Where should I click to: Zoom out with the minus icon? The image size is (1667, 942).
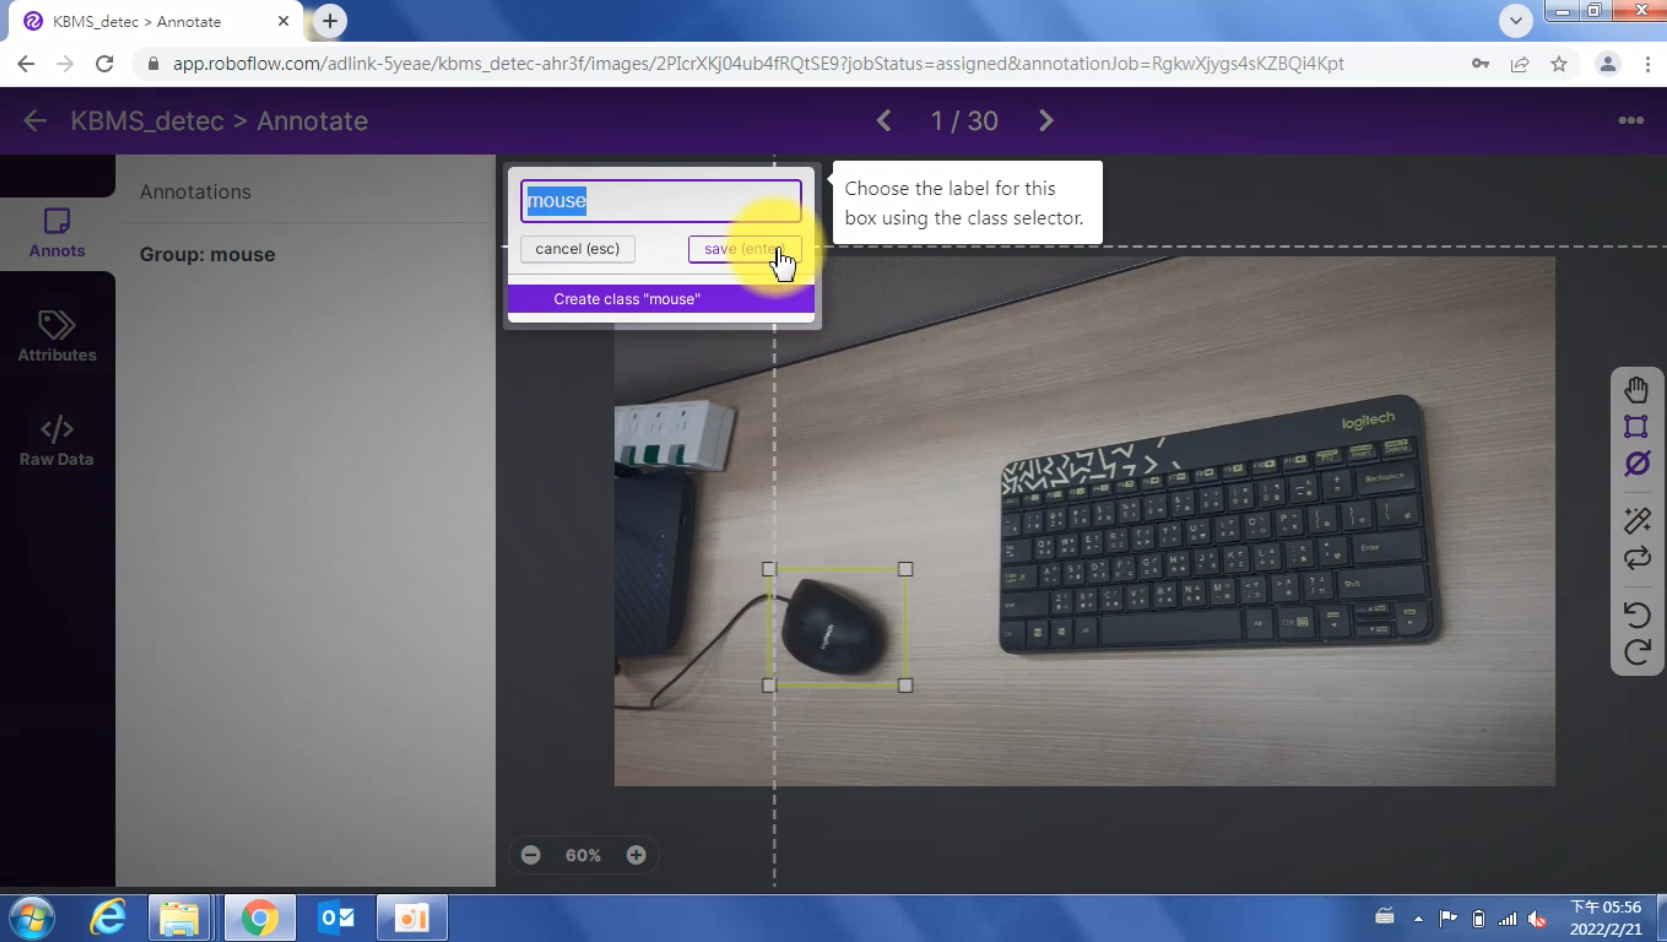531,855
